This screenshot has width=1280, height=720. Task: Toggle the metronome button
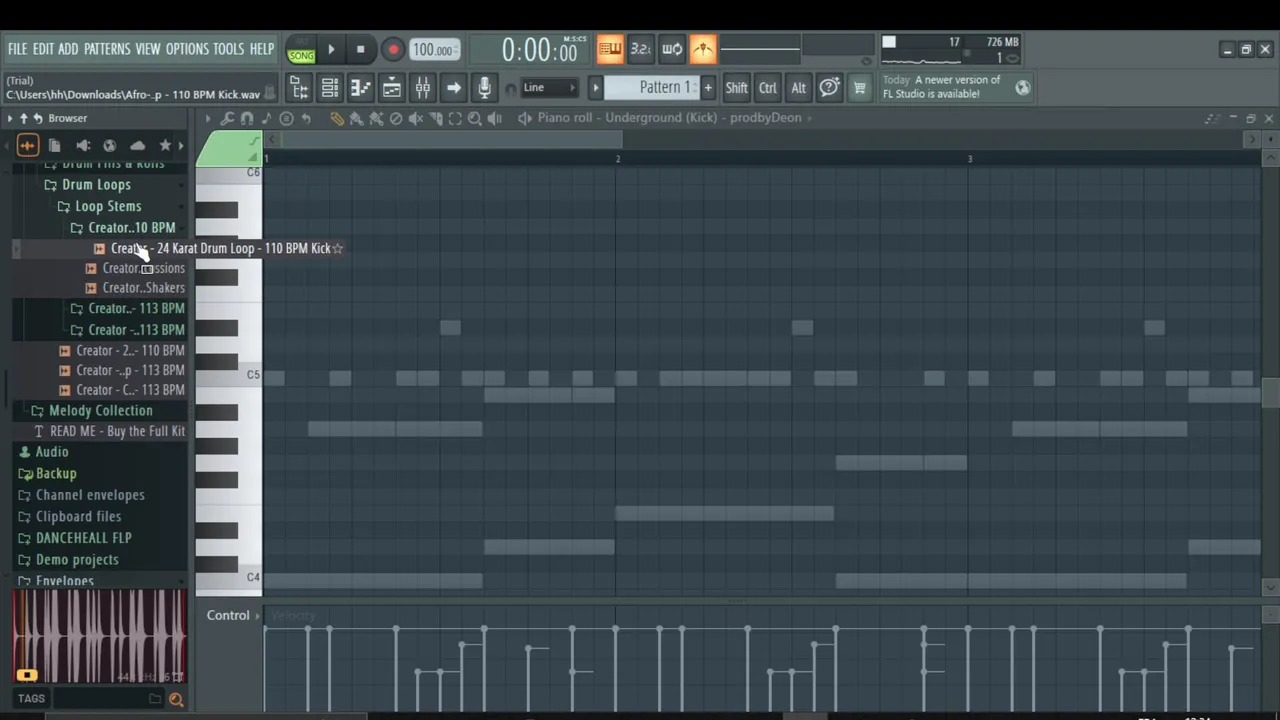pyautogui.click(x=703, y=49)
